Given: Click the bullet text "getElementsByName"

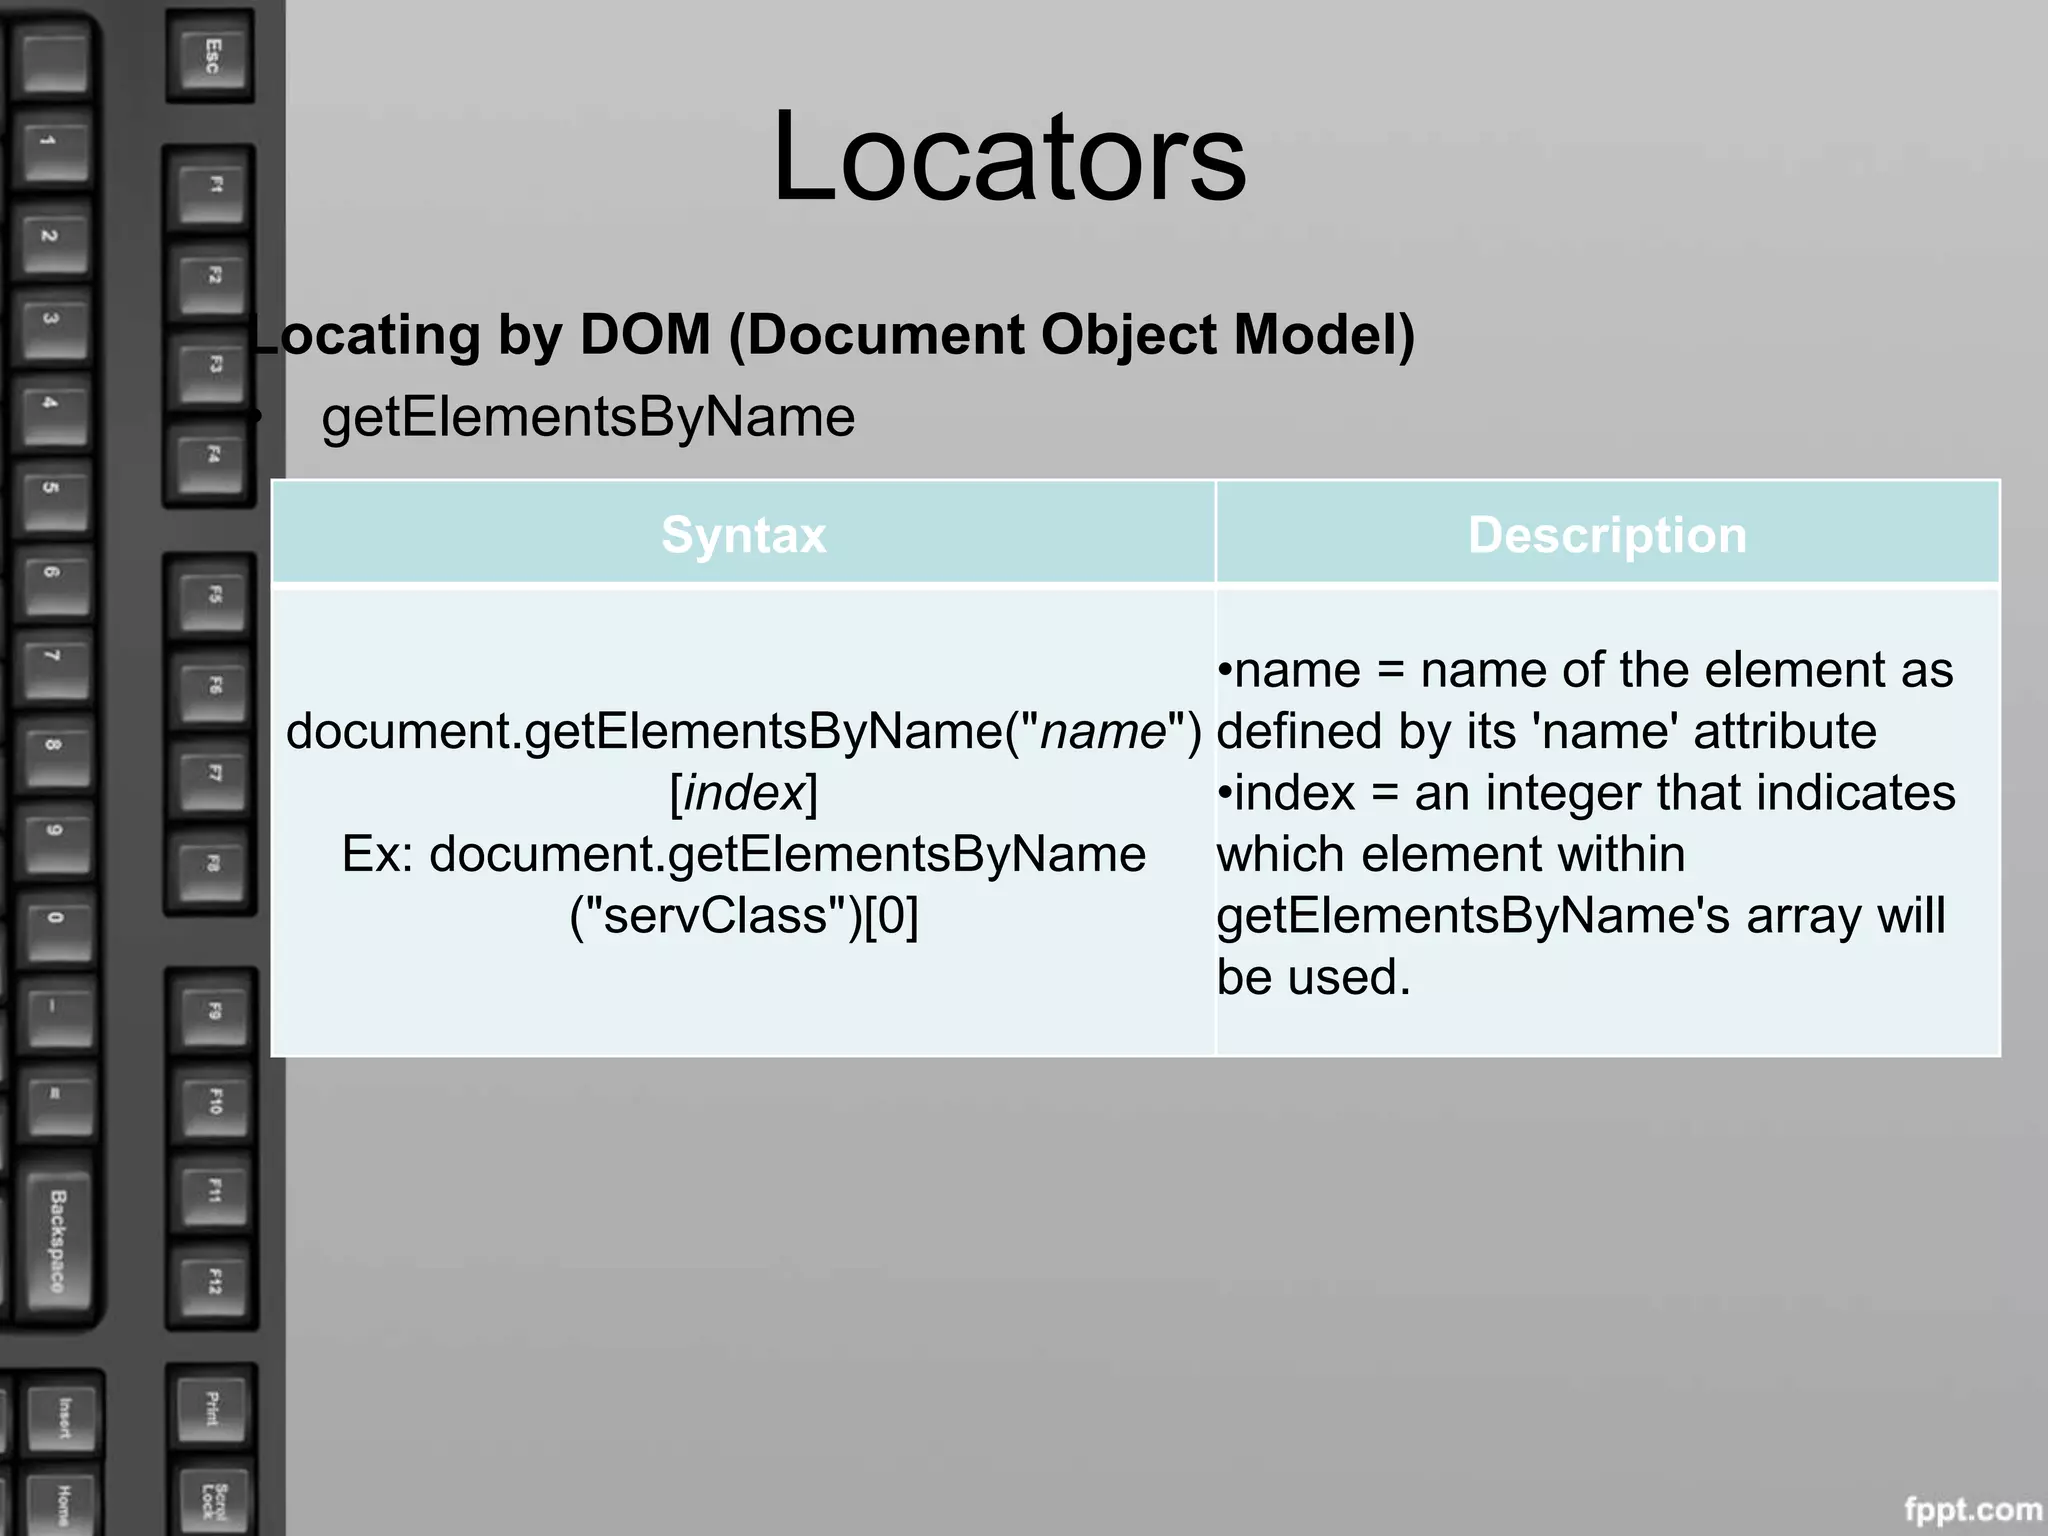Looking at the screenshot, I should pyautogui.click(x=588, y=417).
